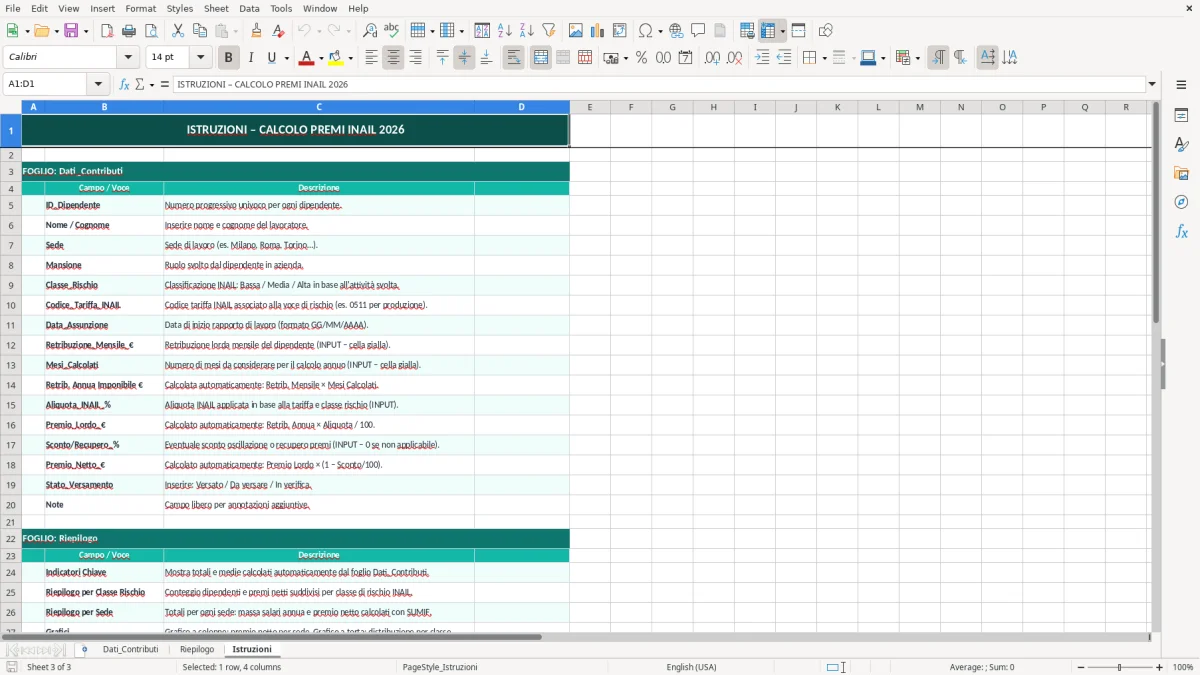Open the Data menu
This screenshot has width=1200, height=675.
tap(249, 8)
